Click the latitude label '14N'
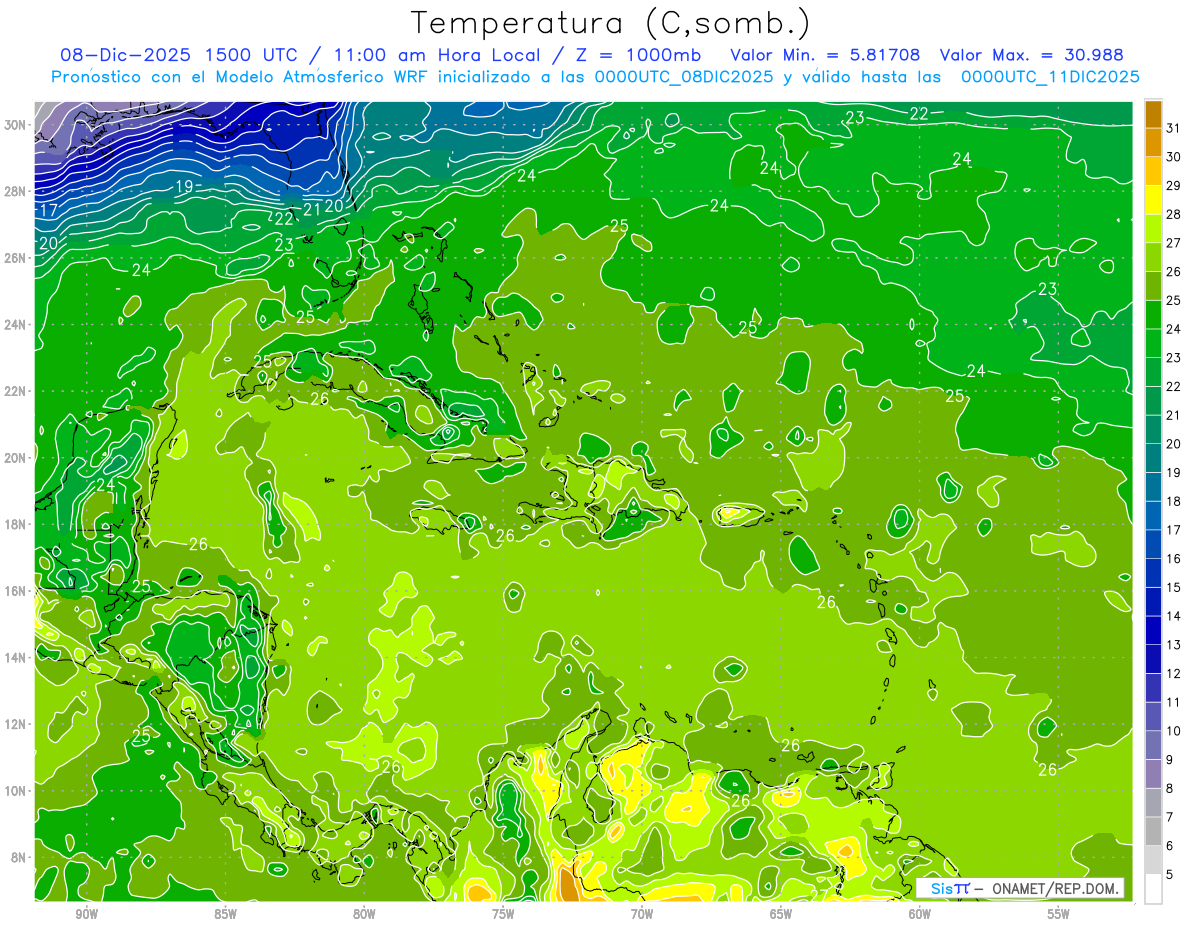Screen dimensions: 1200x927 point(17,657)
